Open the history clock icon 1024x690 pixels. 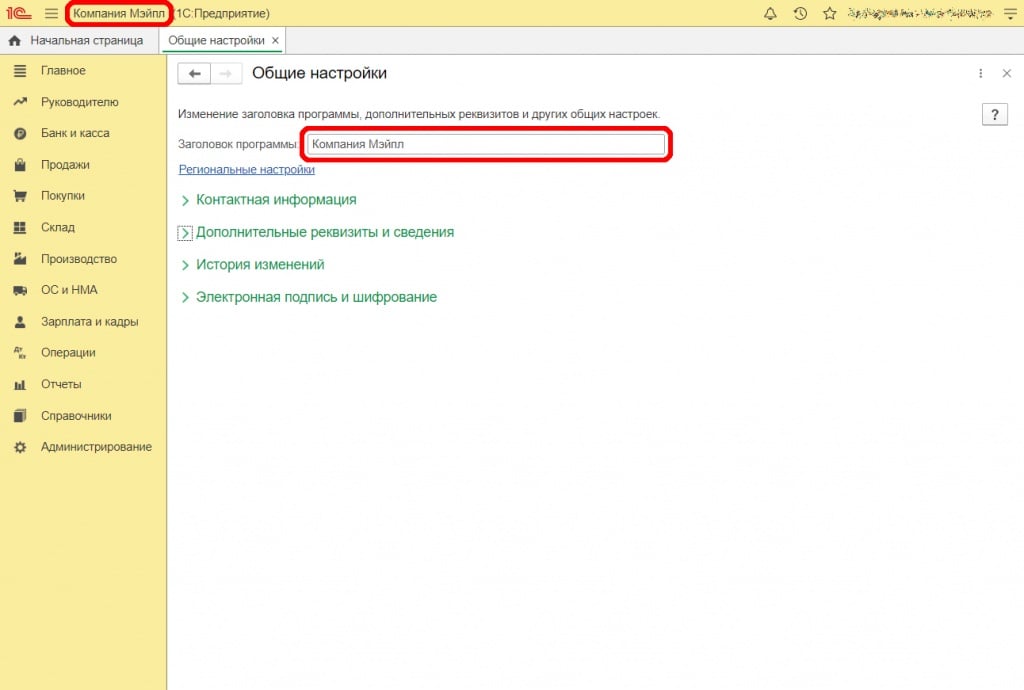pos(800,13)
